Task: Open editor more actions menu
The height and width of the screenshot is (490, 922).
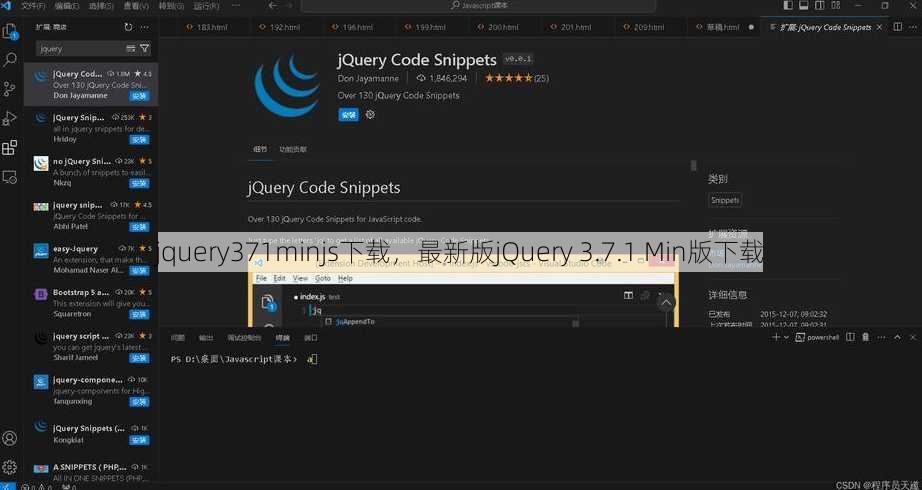Action: click(x=913, y=27)
